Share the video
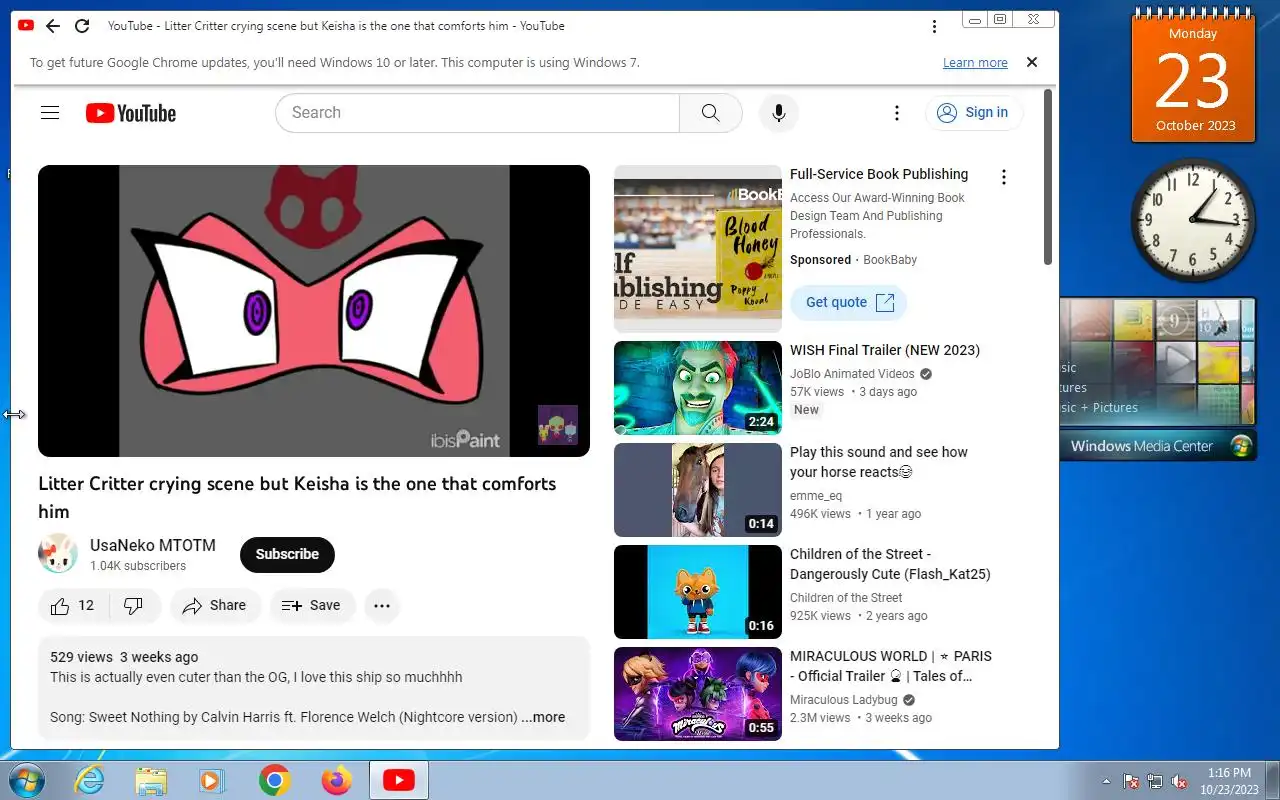This screenshot has height=800, width=1280. point(215,605)
